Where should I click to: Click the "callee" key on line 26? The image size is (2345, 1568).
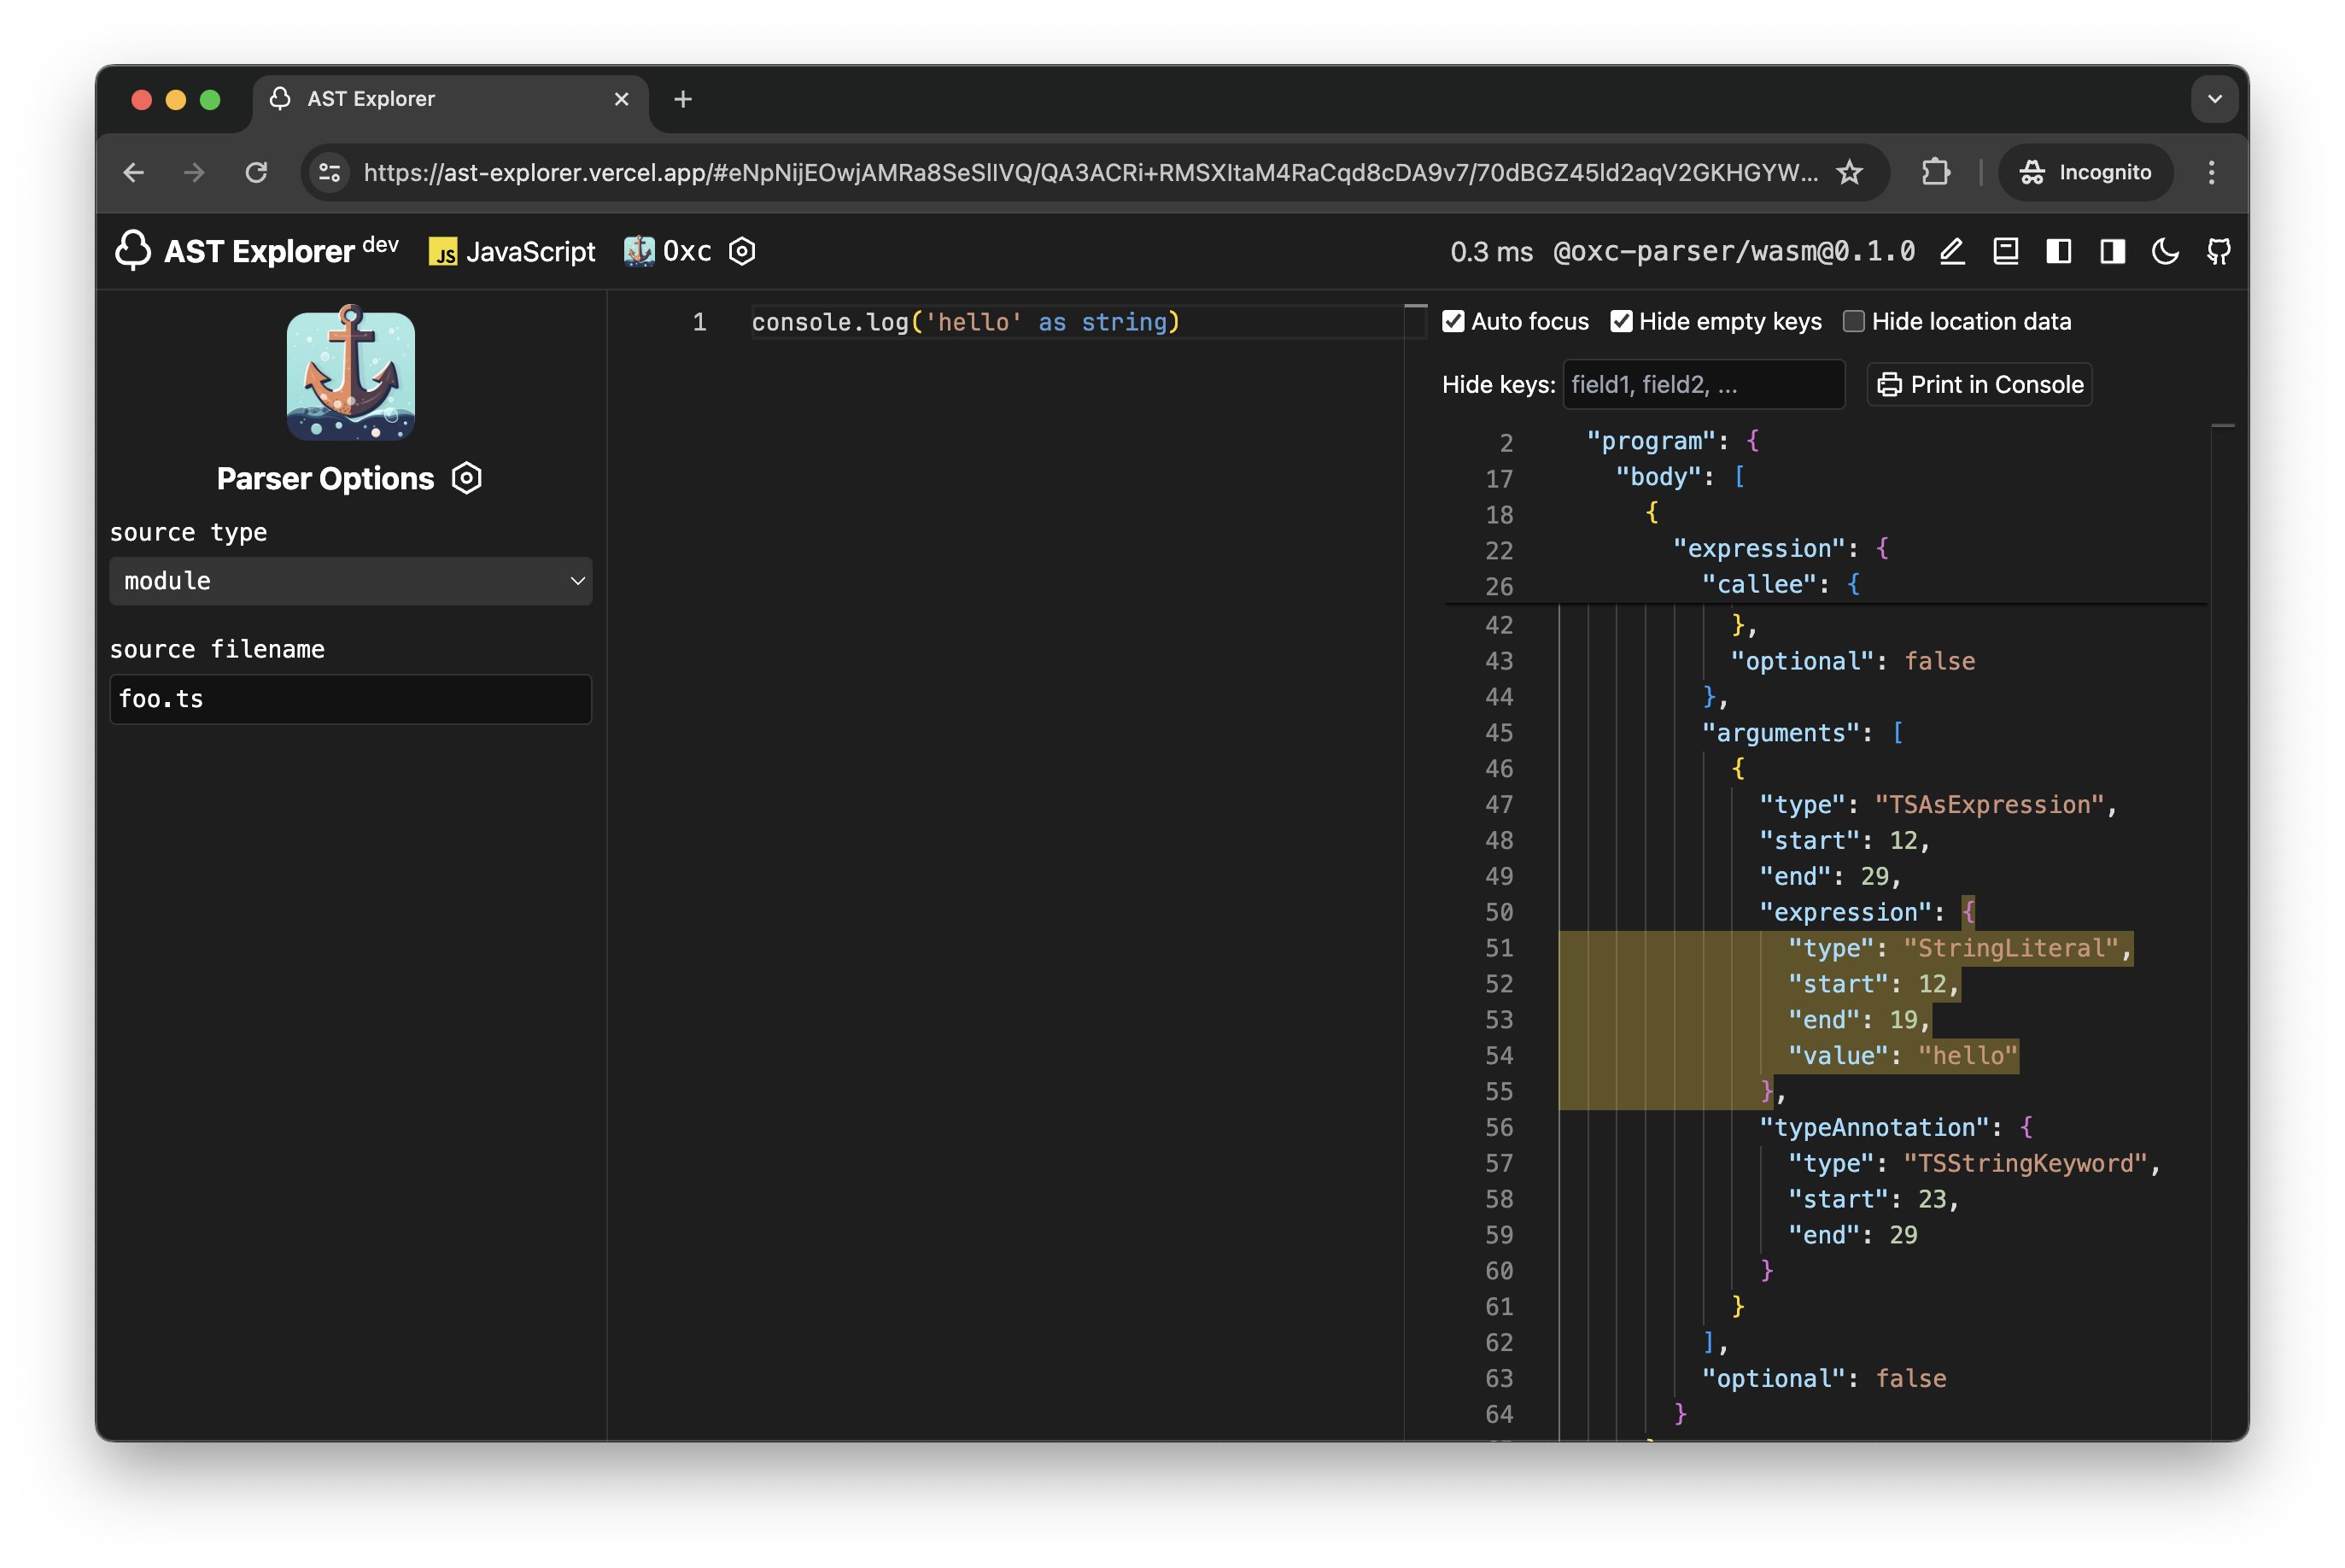click(1759, 584)
